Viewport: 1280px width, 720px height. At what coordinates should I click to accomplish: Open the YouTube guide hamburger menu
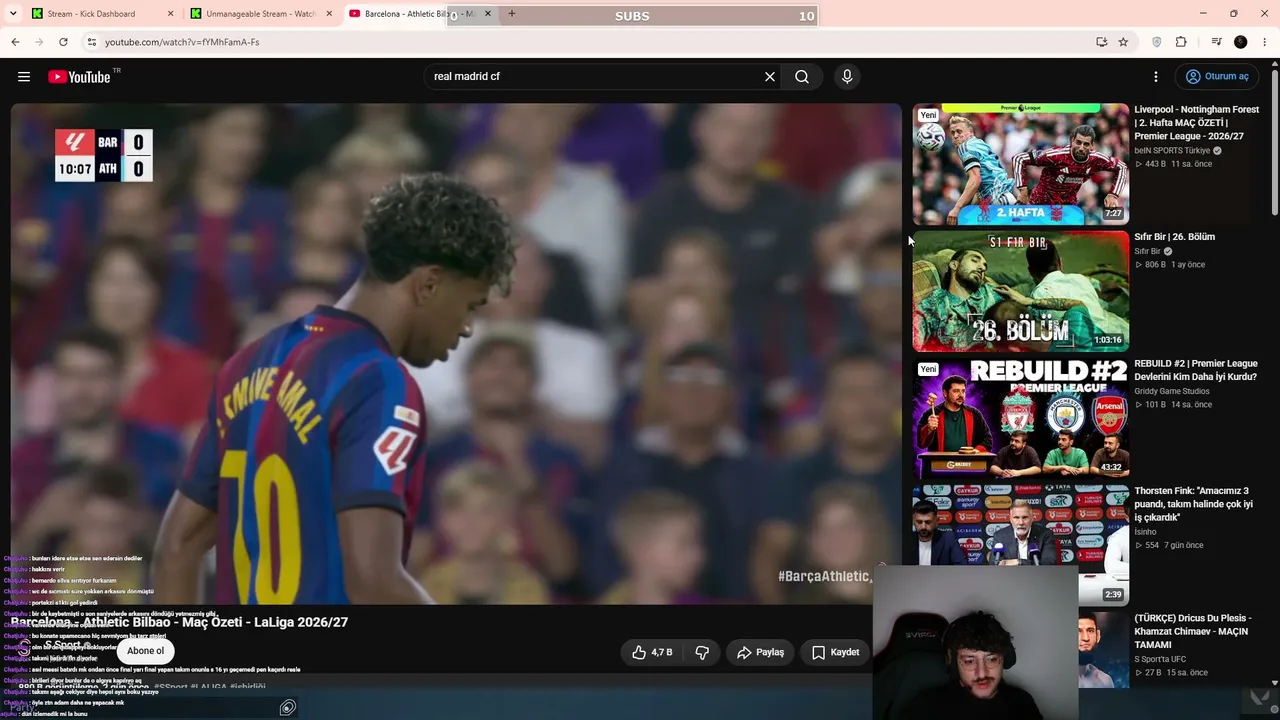24,77
